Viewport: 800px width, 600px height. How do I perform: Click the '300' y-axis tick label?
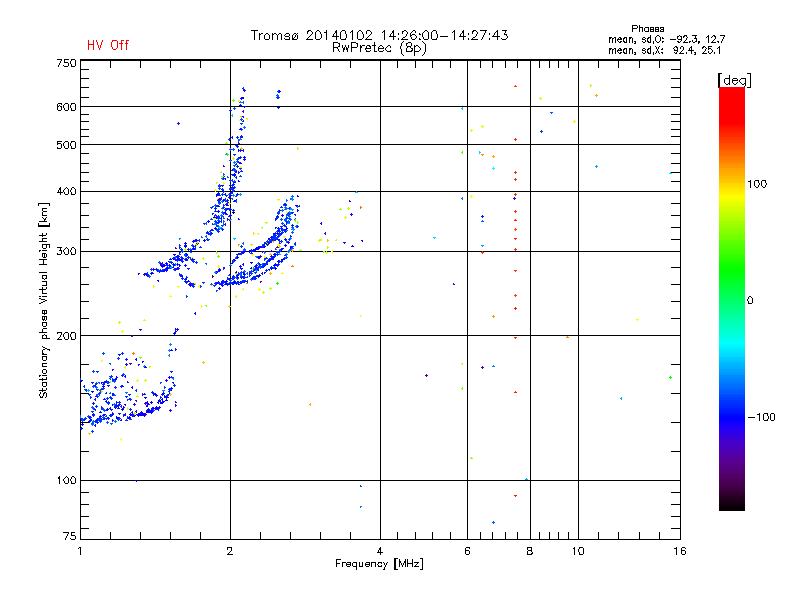(66, 252)
